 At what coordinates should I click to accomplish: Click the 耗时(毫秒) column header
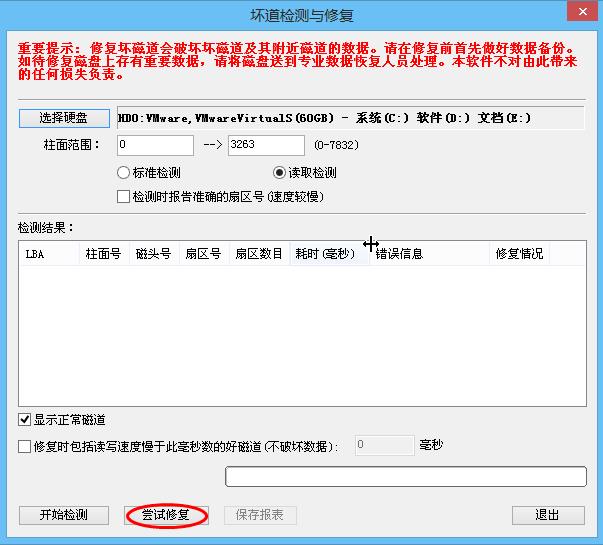pyautogui.click(x=330, y=253)
